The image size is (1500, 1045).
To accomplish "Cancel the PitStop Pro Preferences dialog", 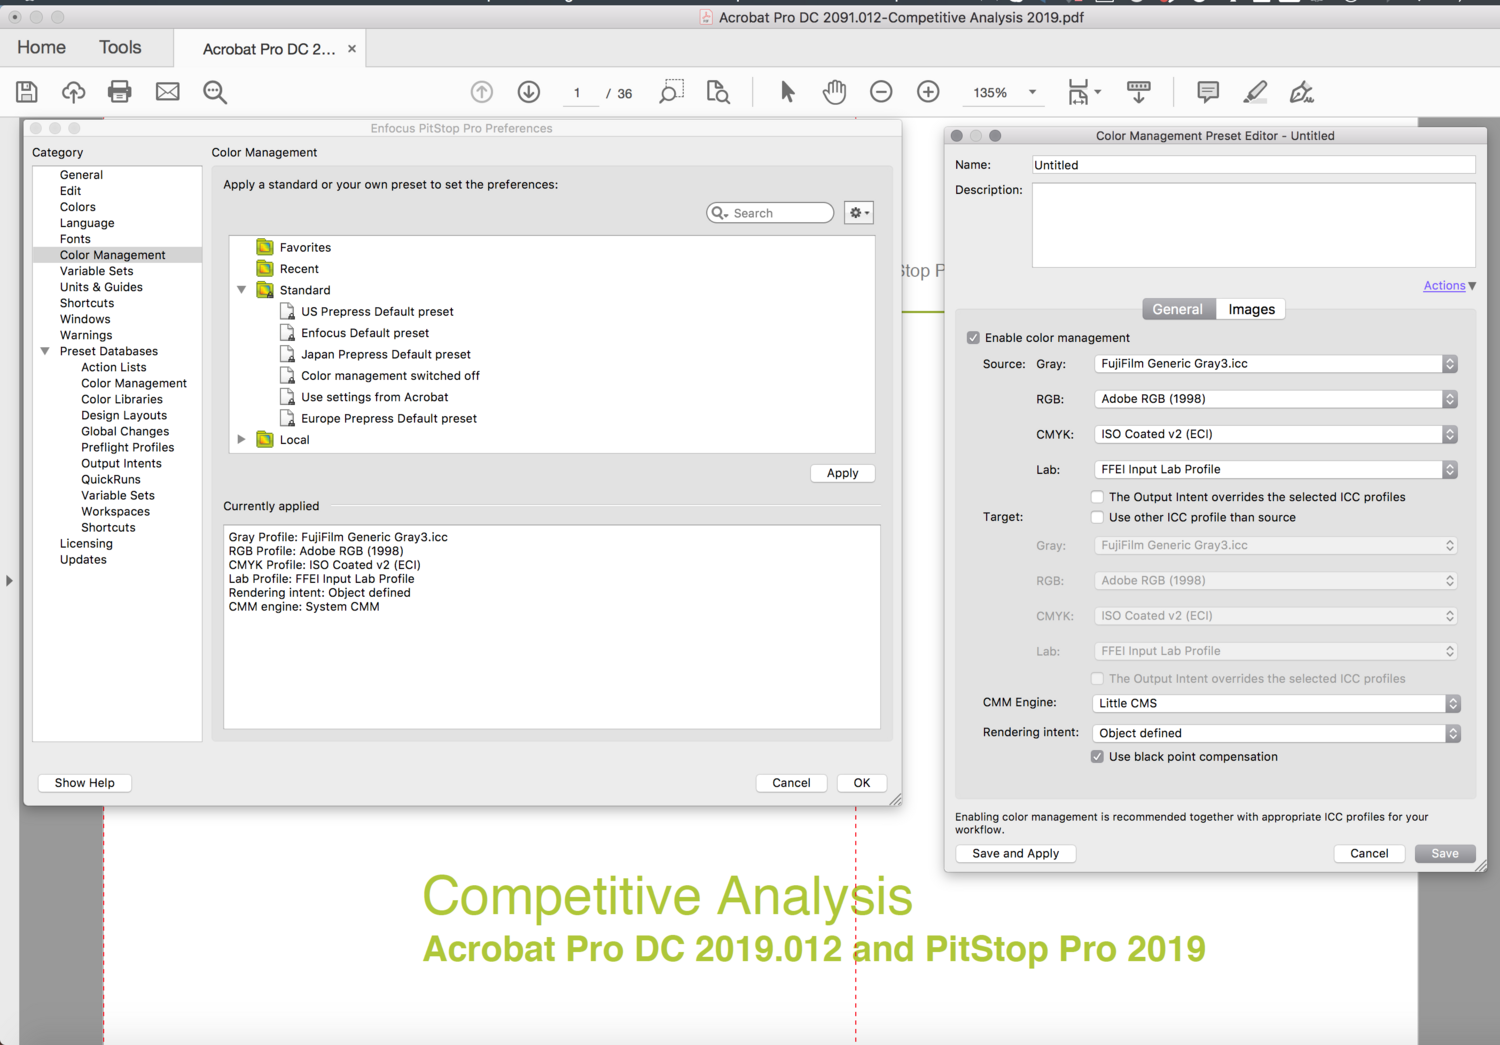I will click(791, 783).
